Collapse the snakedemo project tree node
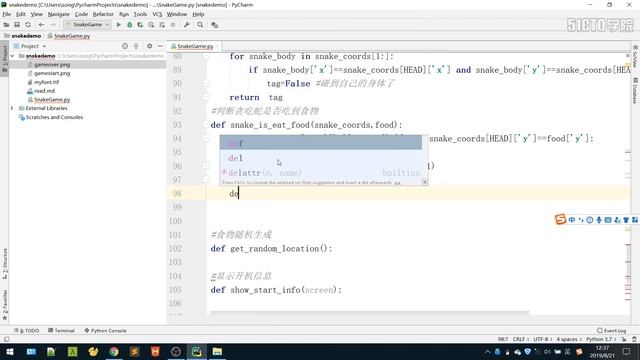Screen dimensions: 640x360 [x=12, y=56]
